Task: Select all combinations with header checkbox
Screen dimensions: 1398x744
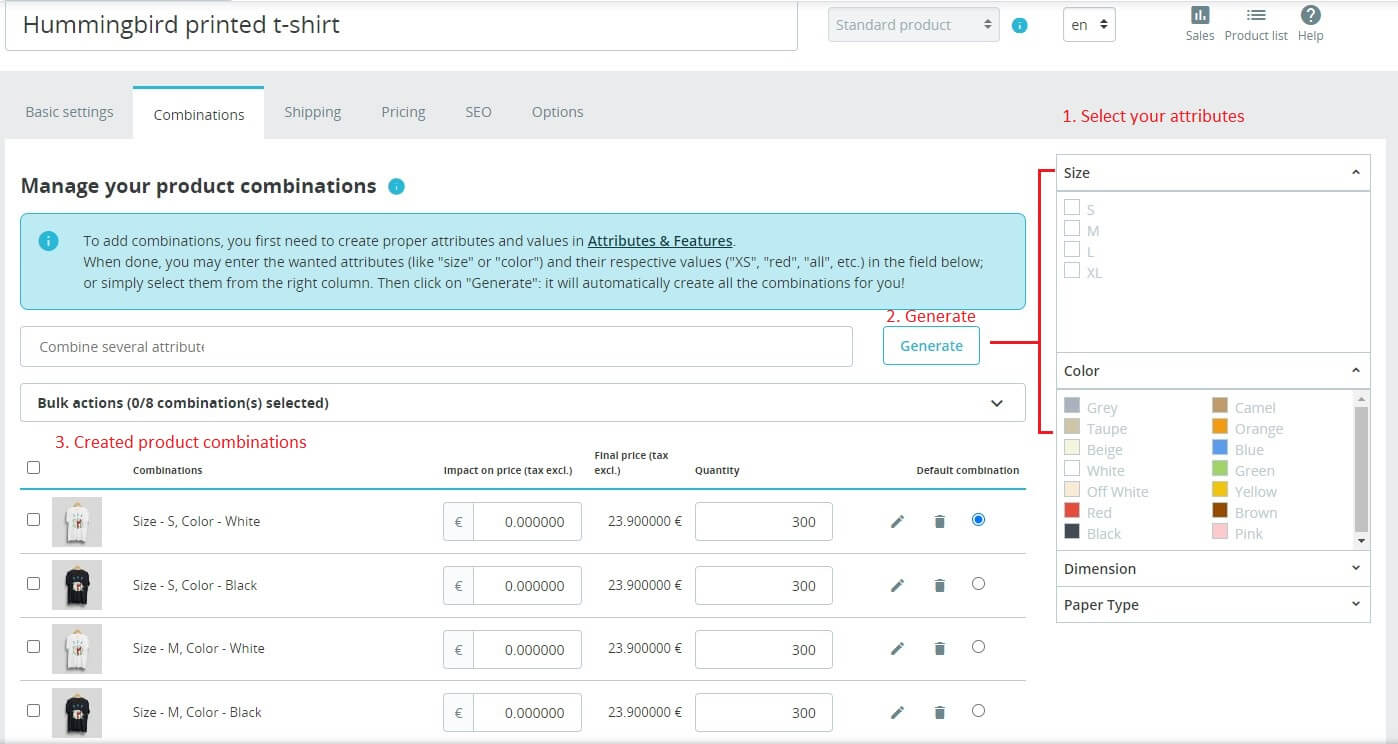Action: [34, 467]
